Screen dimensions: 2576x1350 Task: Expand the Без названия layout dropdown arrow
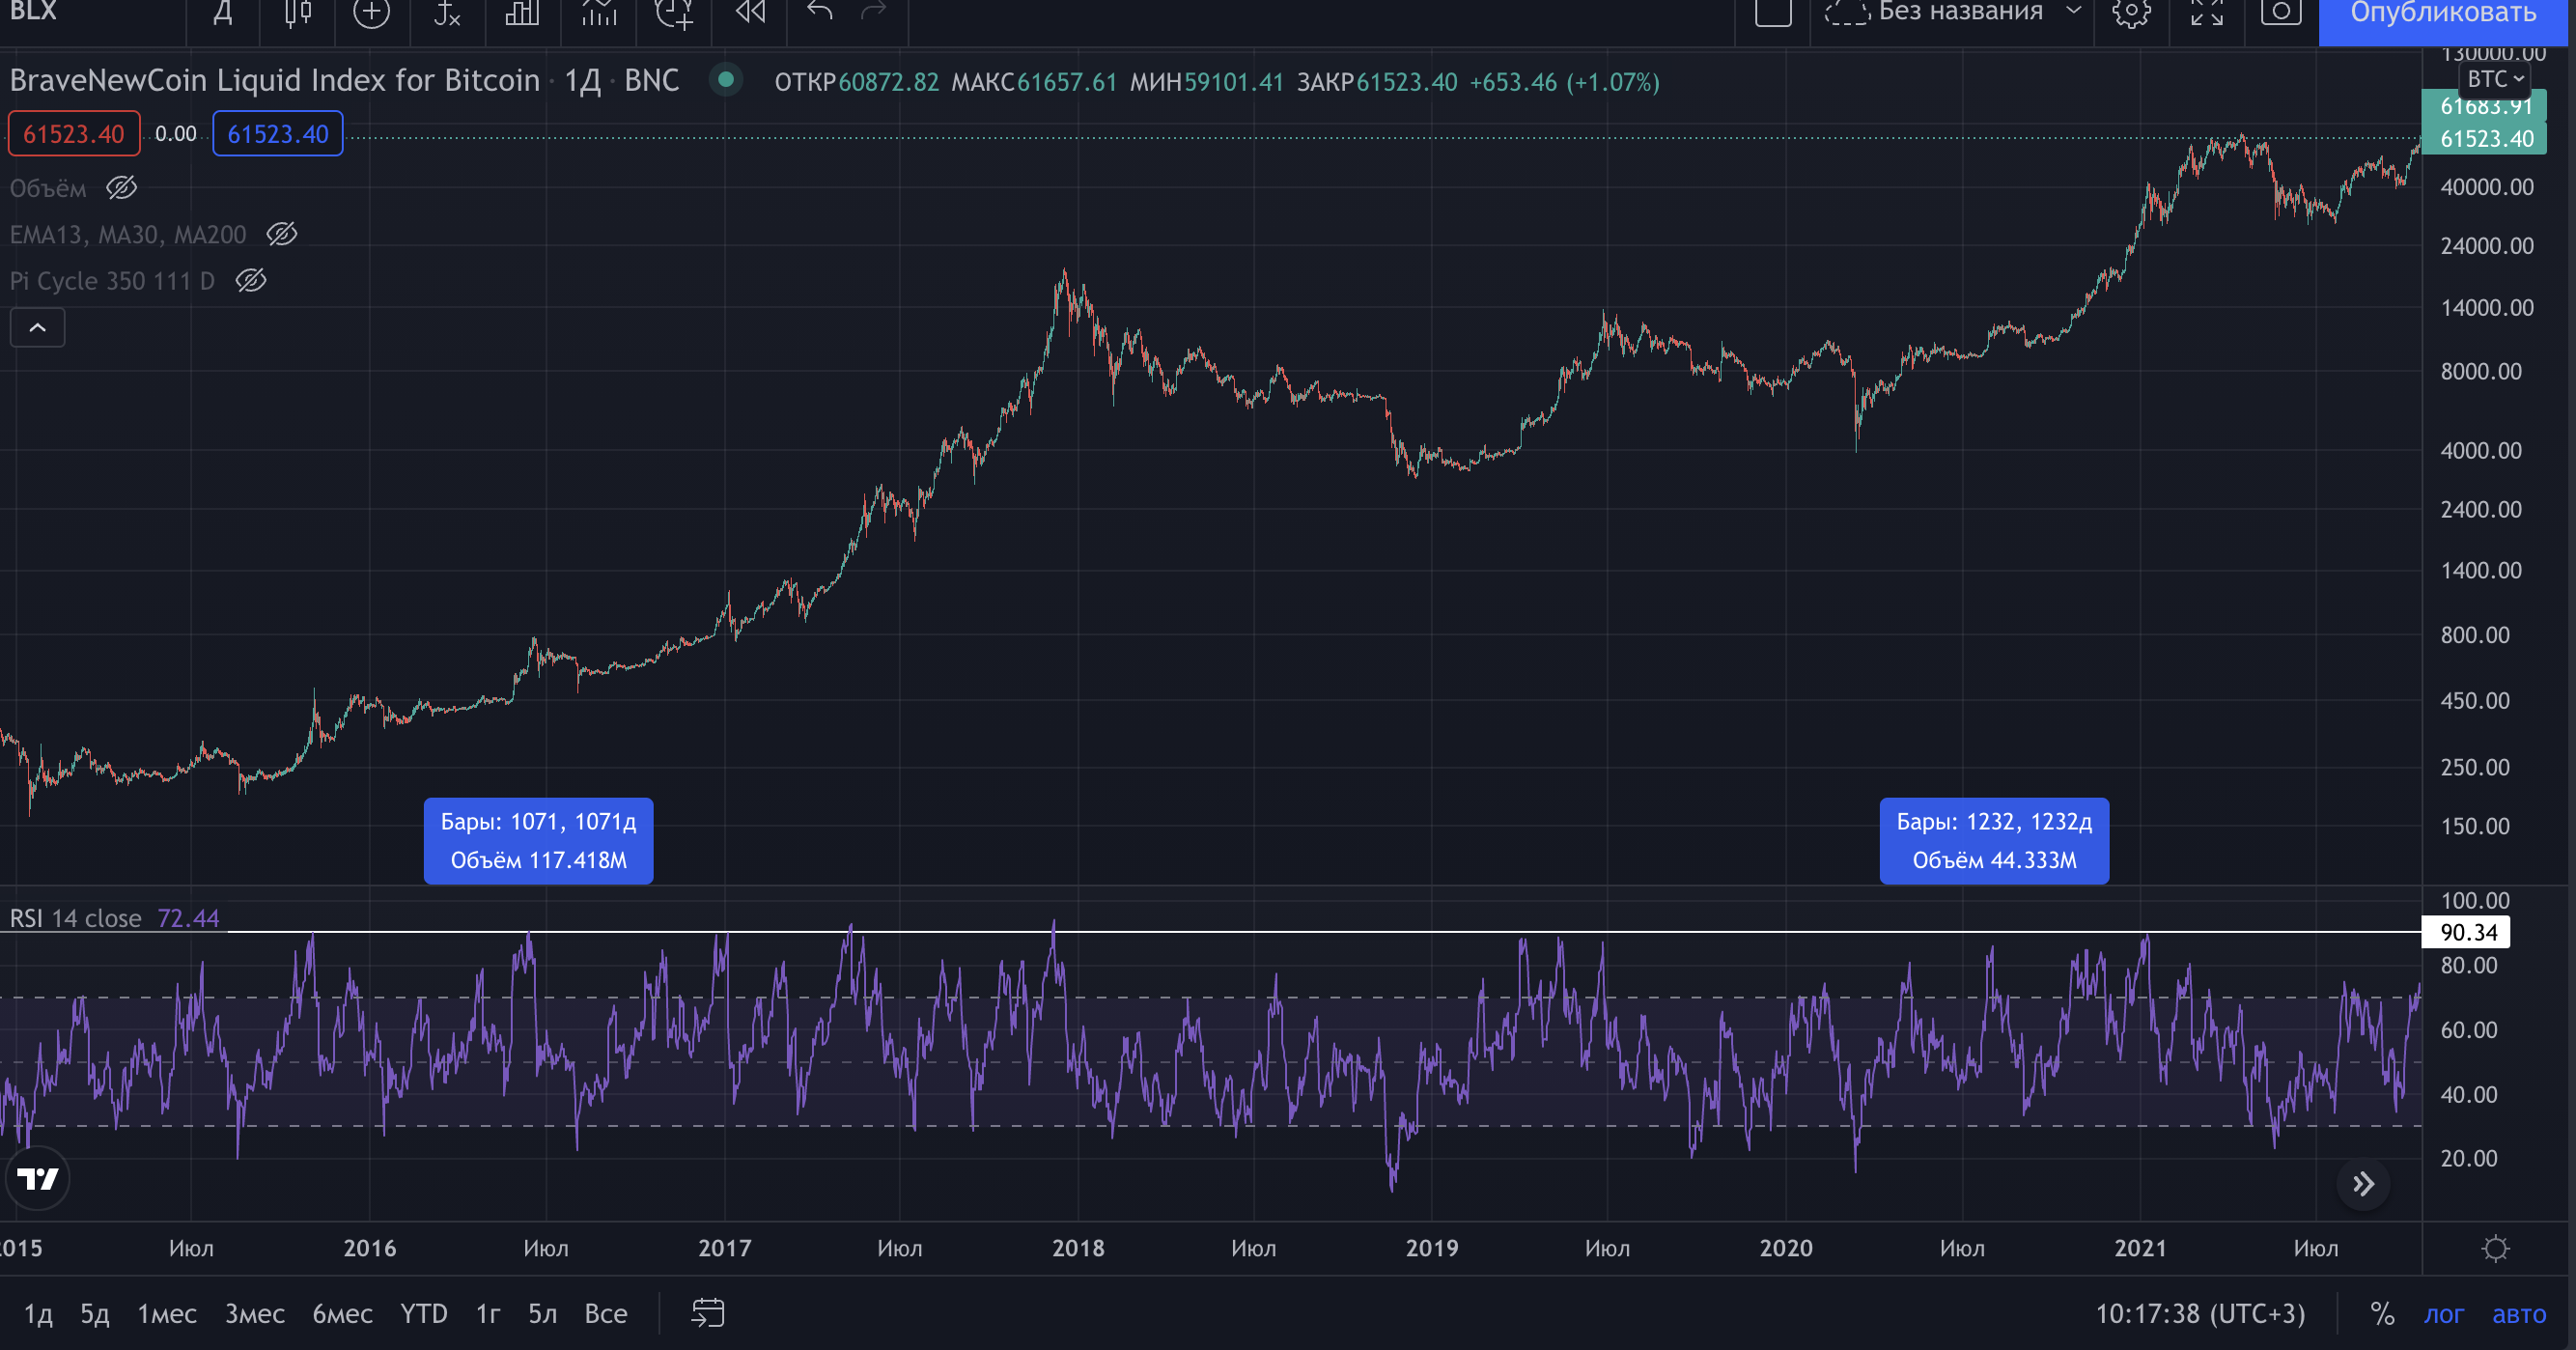coord(2073,12)
